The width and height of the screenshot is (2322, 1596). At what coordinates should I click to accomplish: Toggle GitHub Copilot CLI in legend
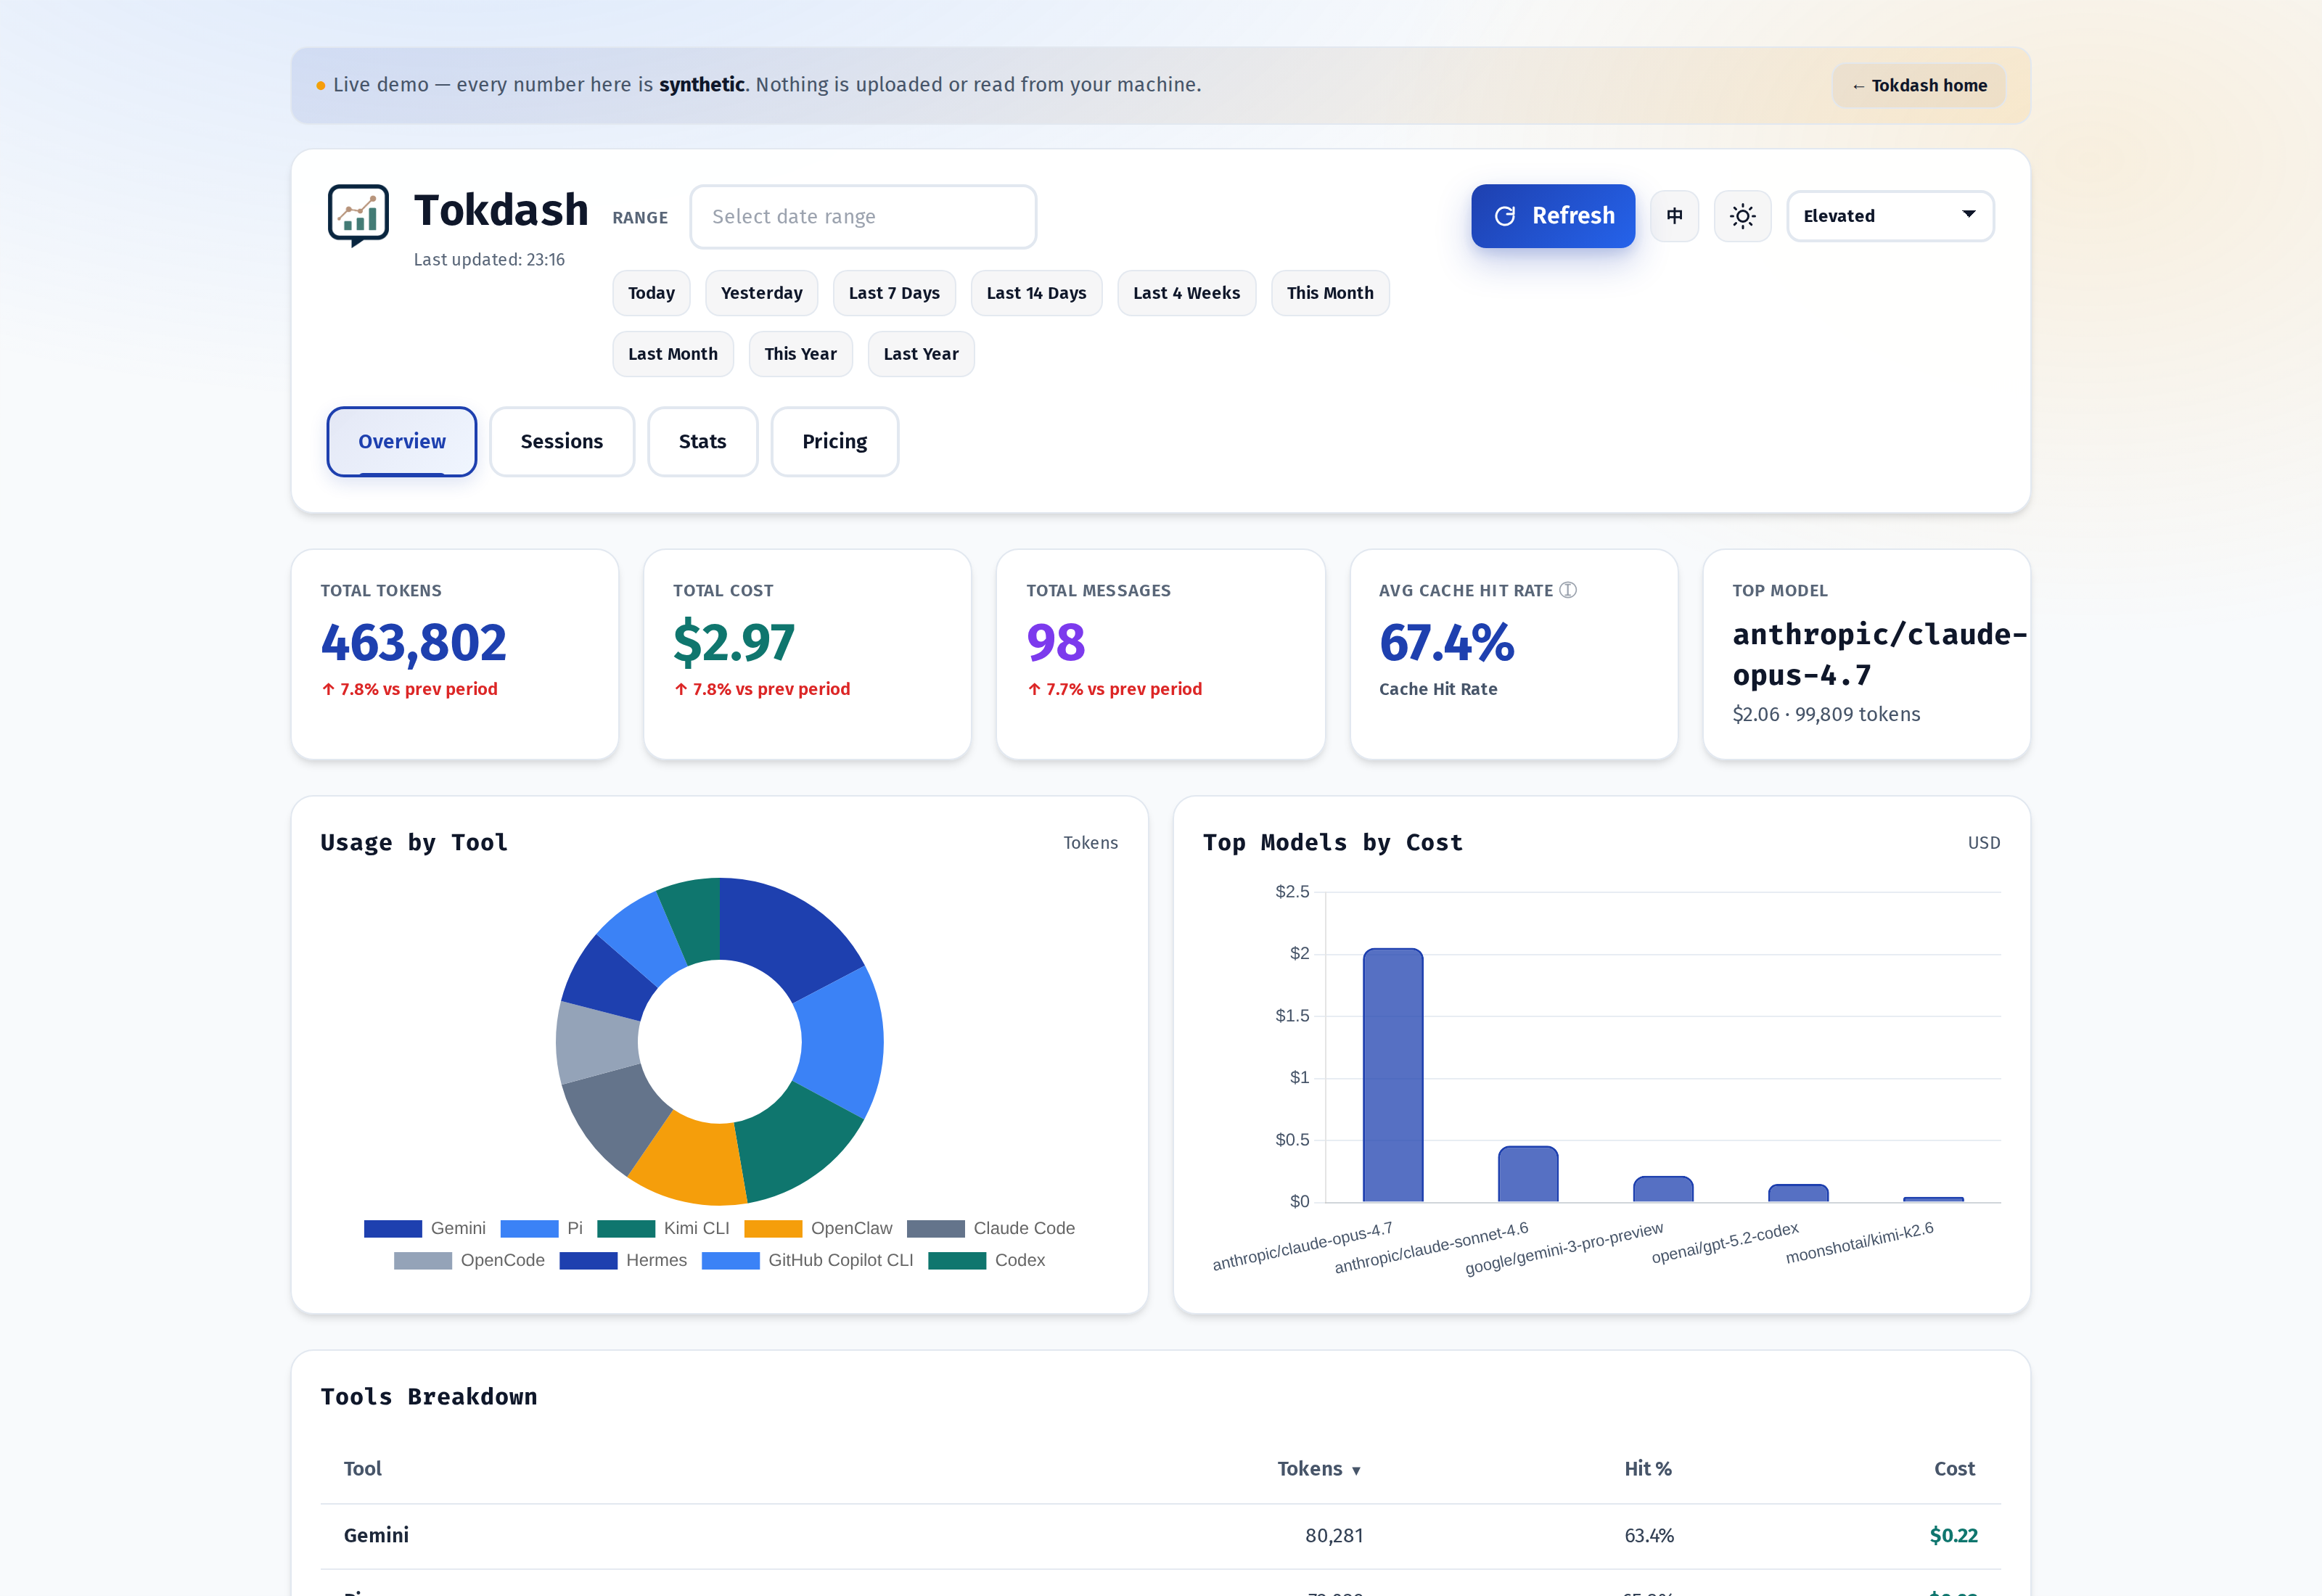point(808,1260)
